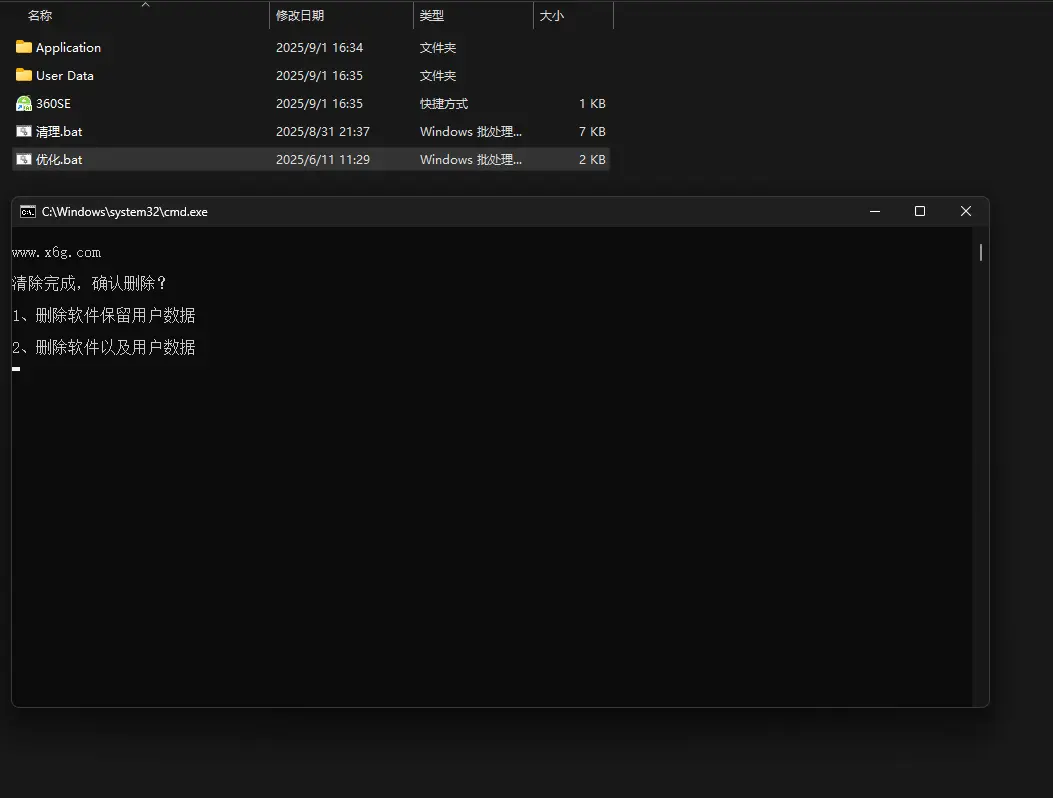The height and width of the screenshot is (798, 1053).
Task: Click the green 360SE shortcut icon
Action: point(23,103)
